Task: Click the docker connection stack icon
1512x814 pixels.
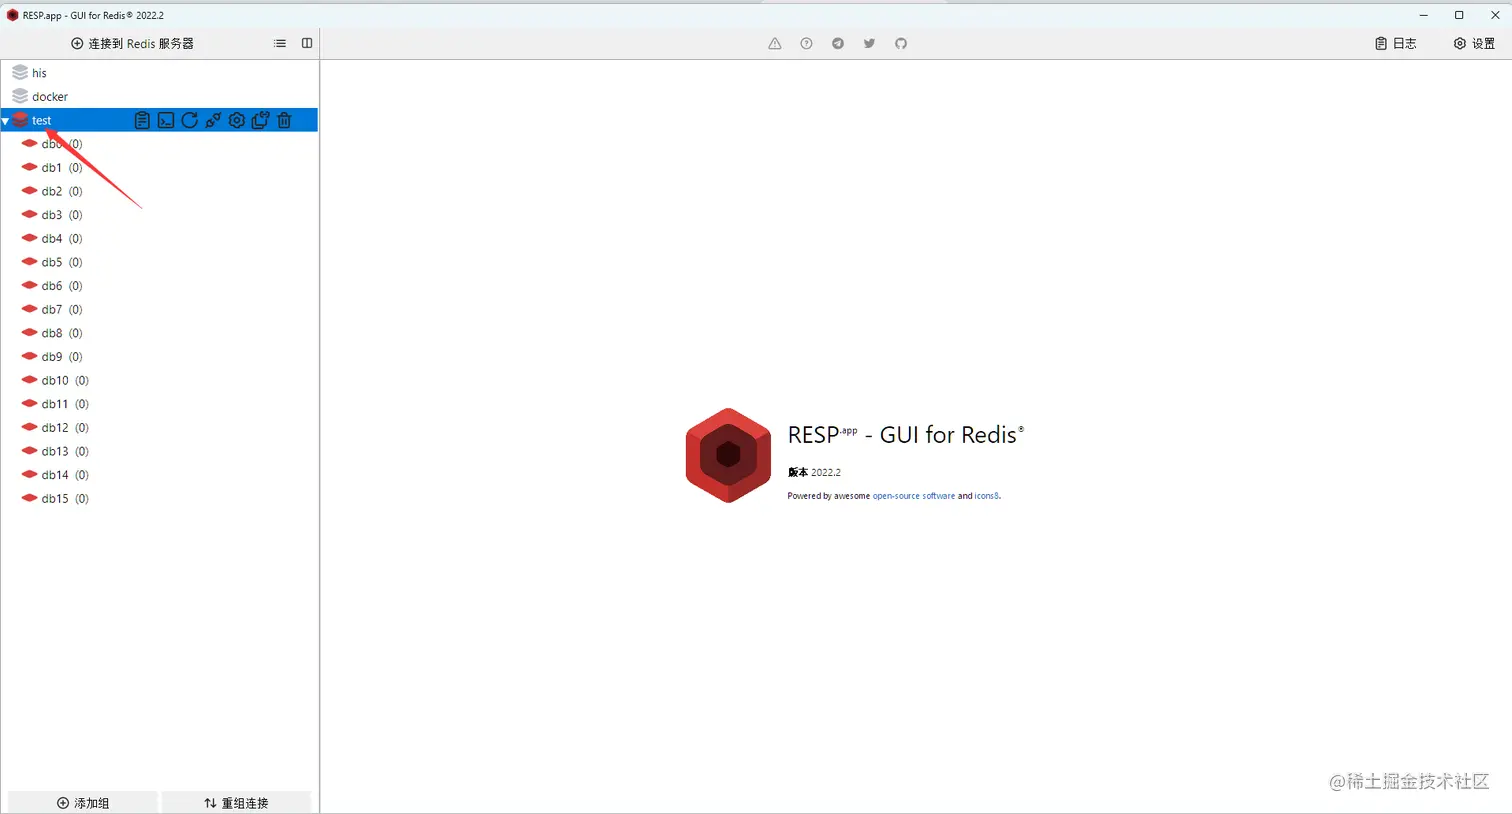Action: click(20, 96)
